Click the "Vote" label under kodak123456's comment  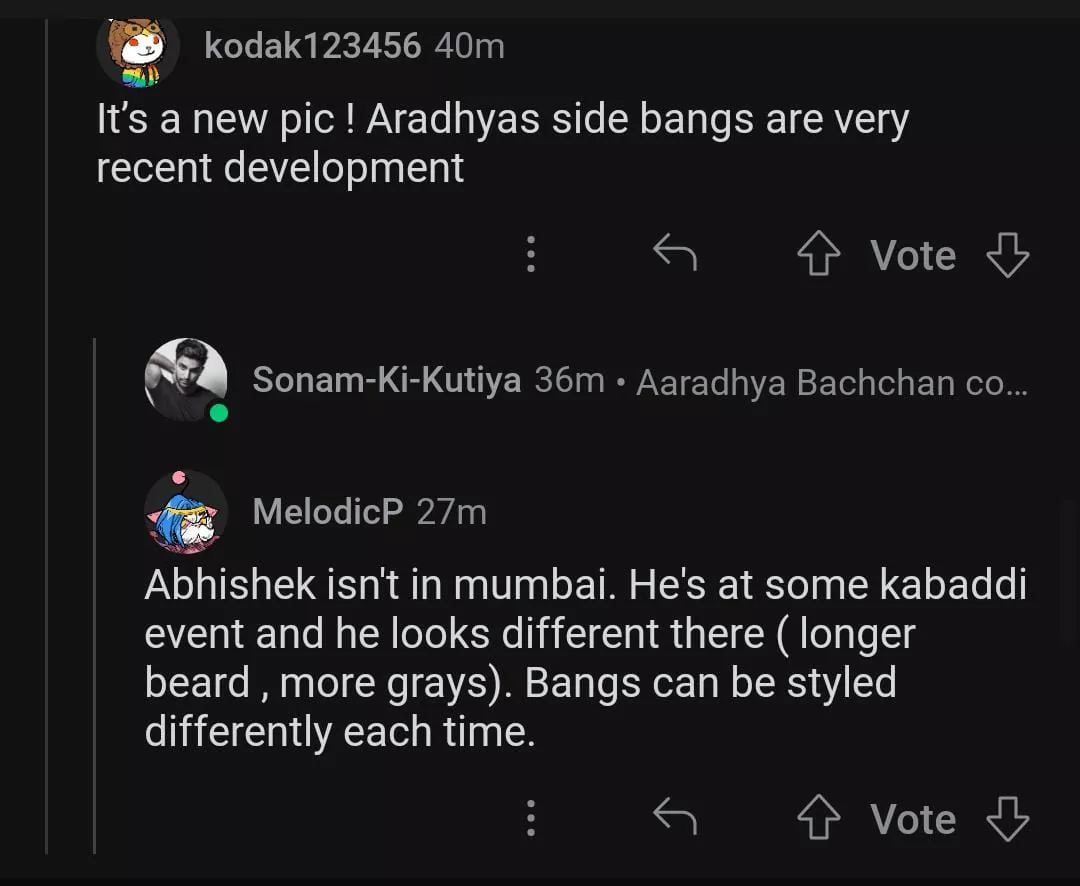(x=912, y=256)
